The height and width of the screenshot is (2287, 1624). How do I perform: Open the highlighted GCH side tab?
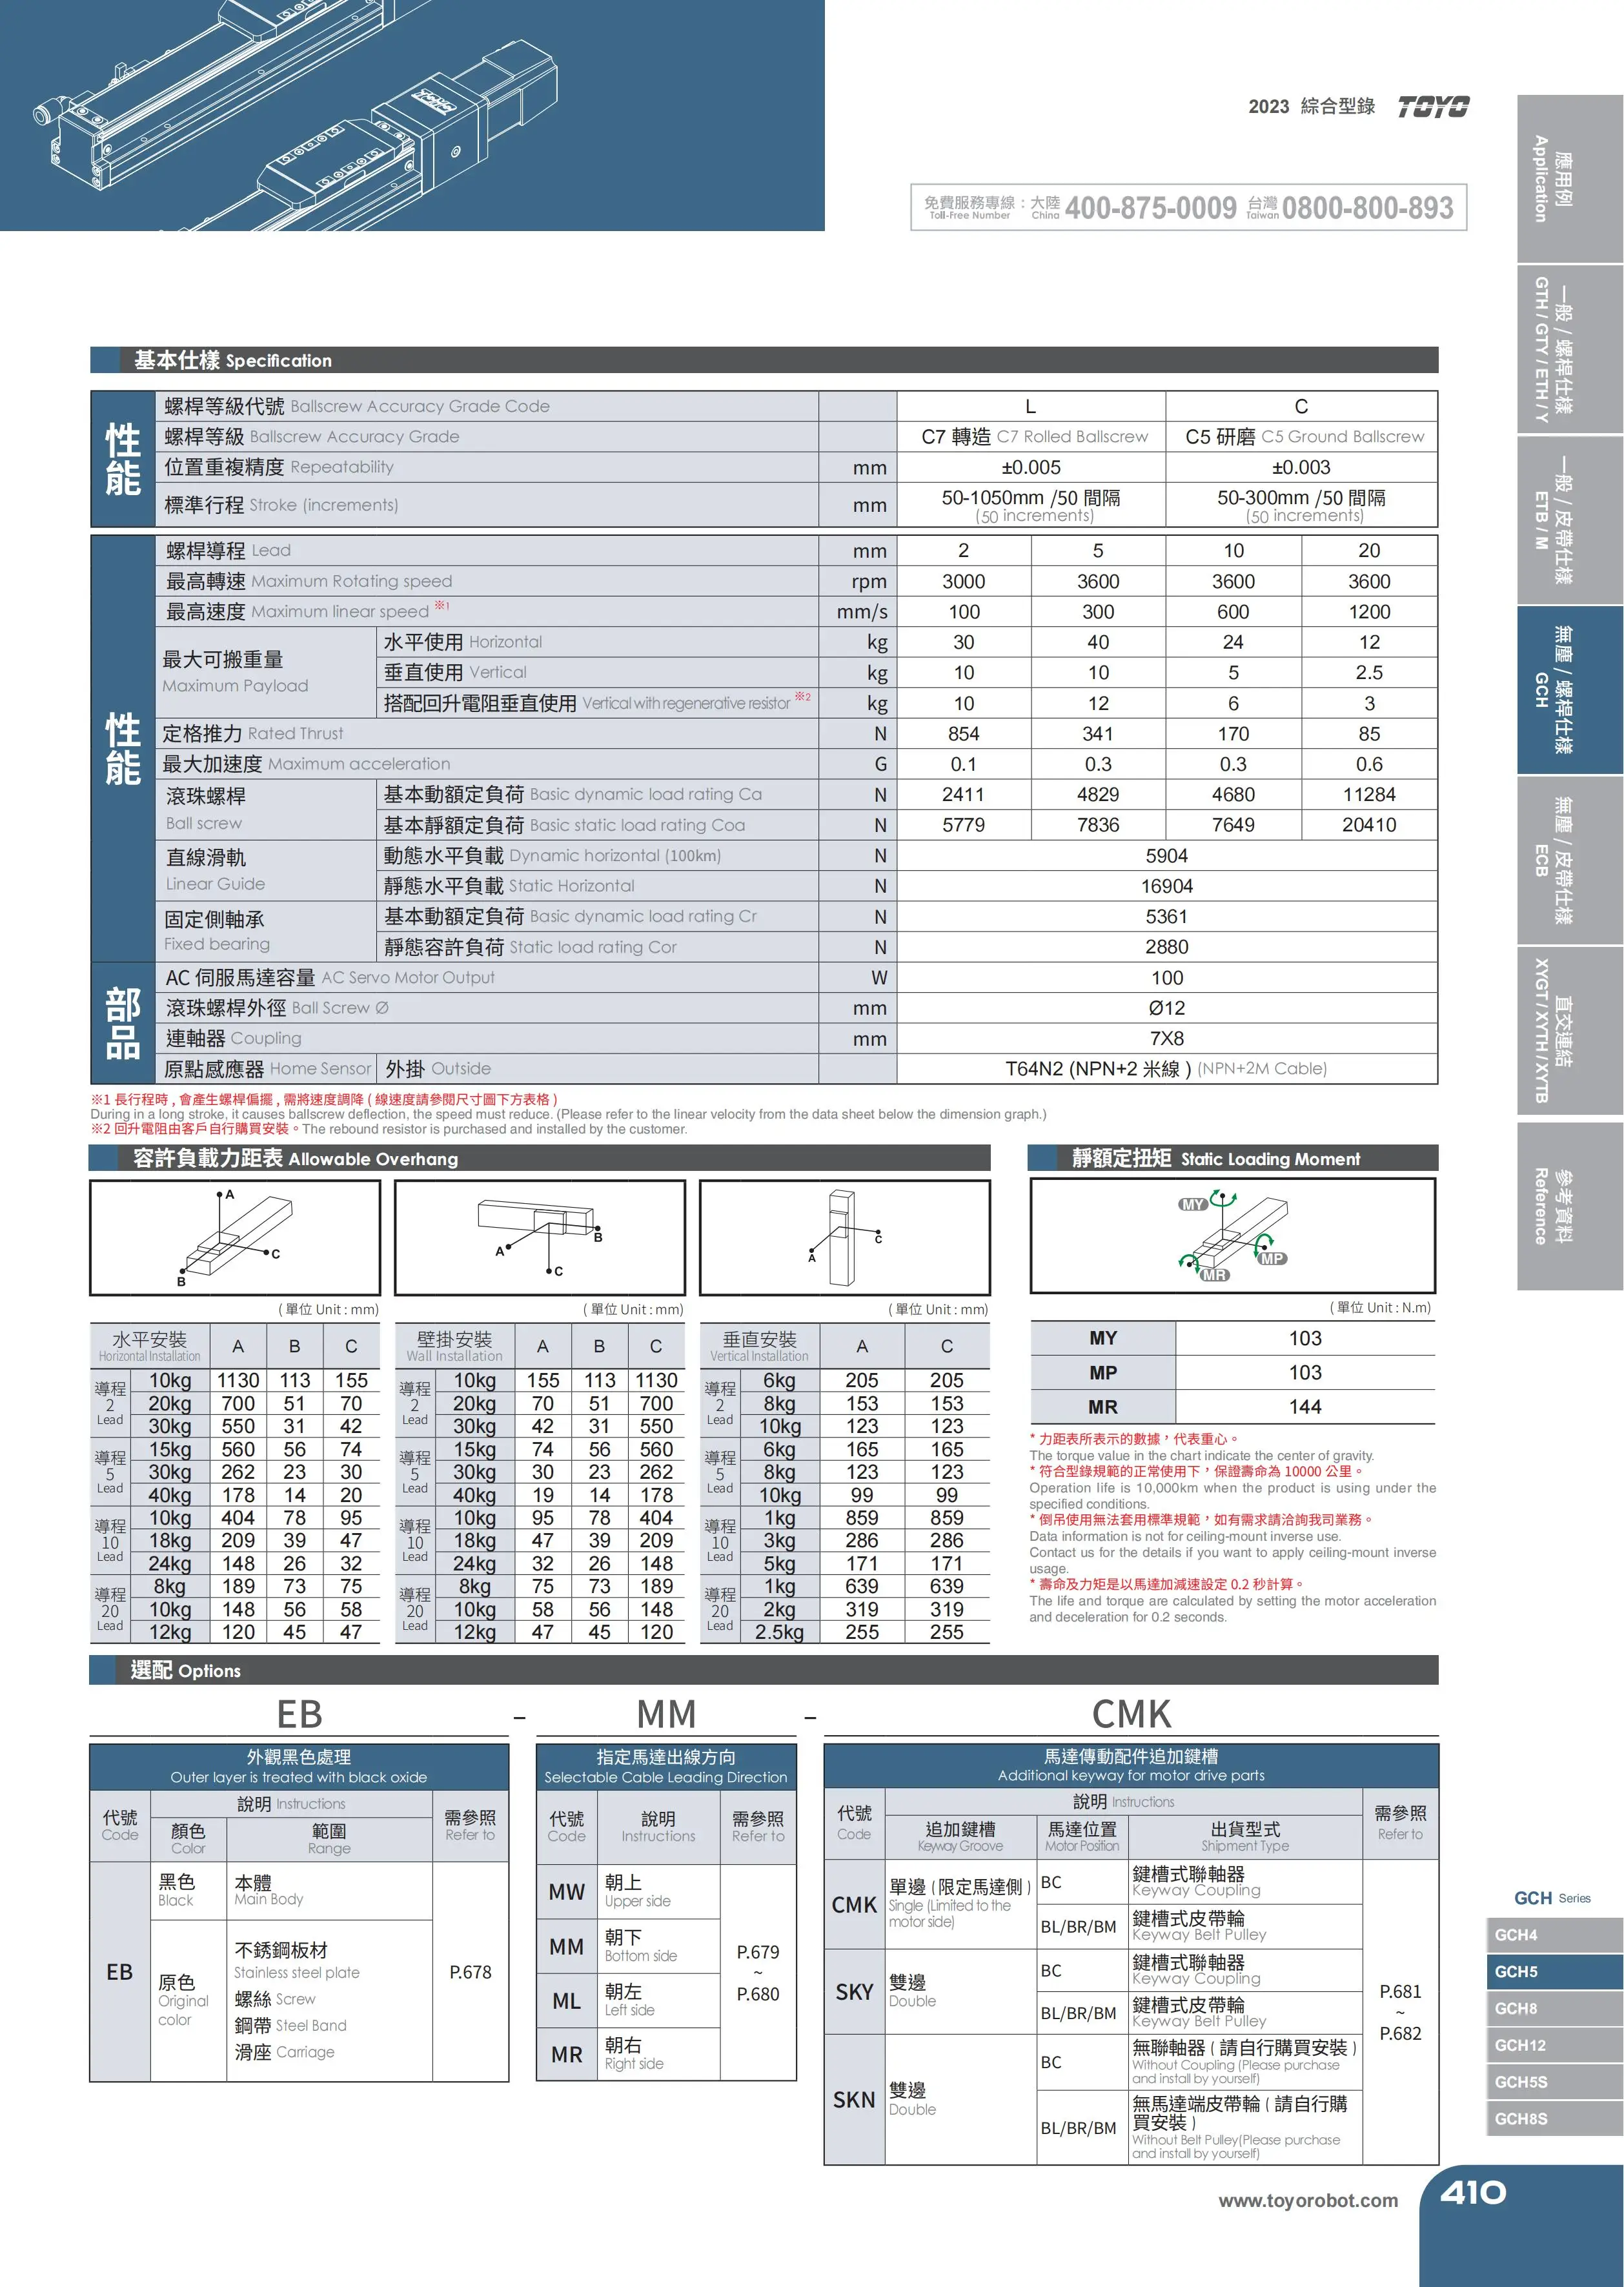point(1570,690)
